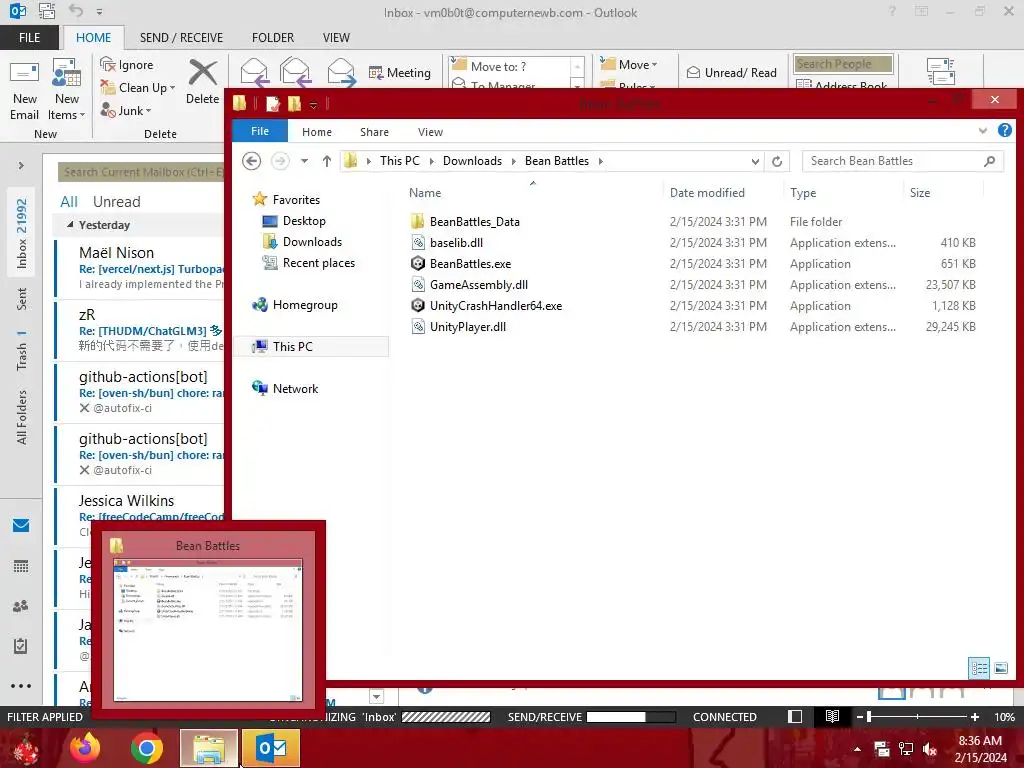Collapse the Yesterday message group
The width and height of the screenshot is (1024, 768).
click(71, 225)
